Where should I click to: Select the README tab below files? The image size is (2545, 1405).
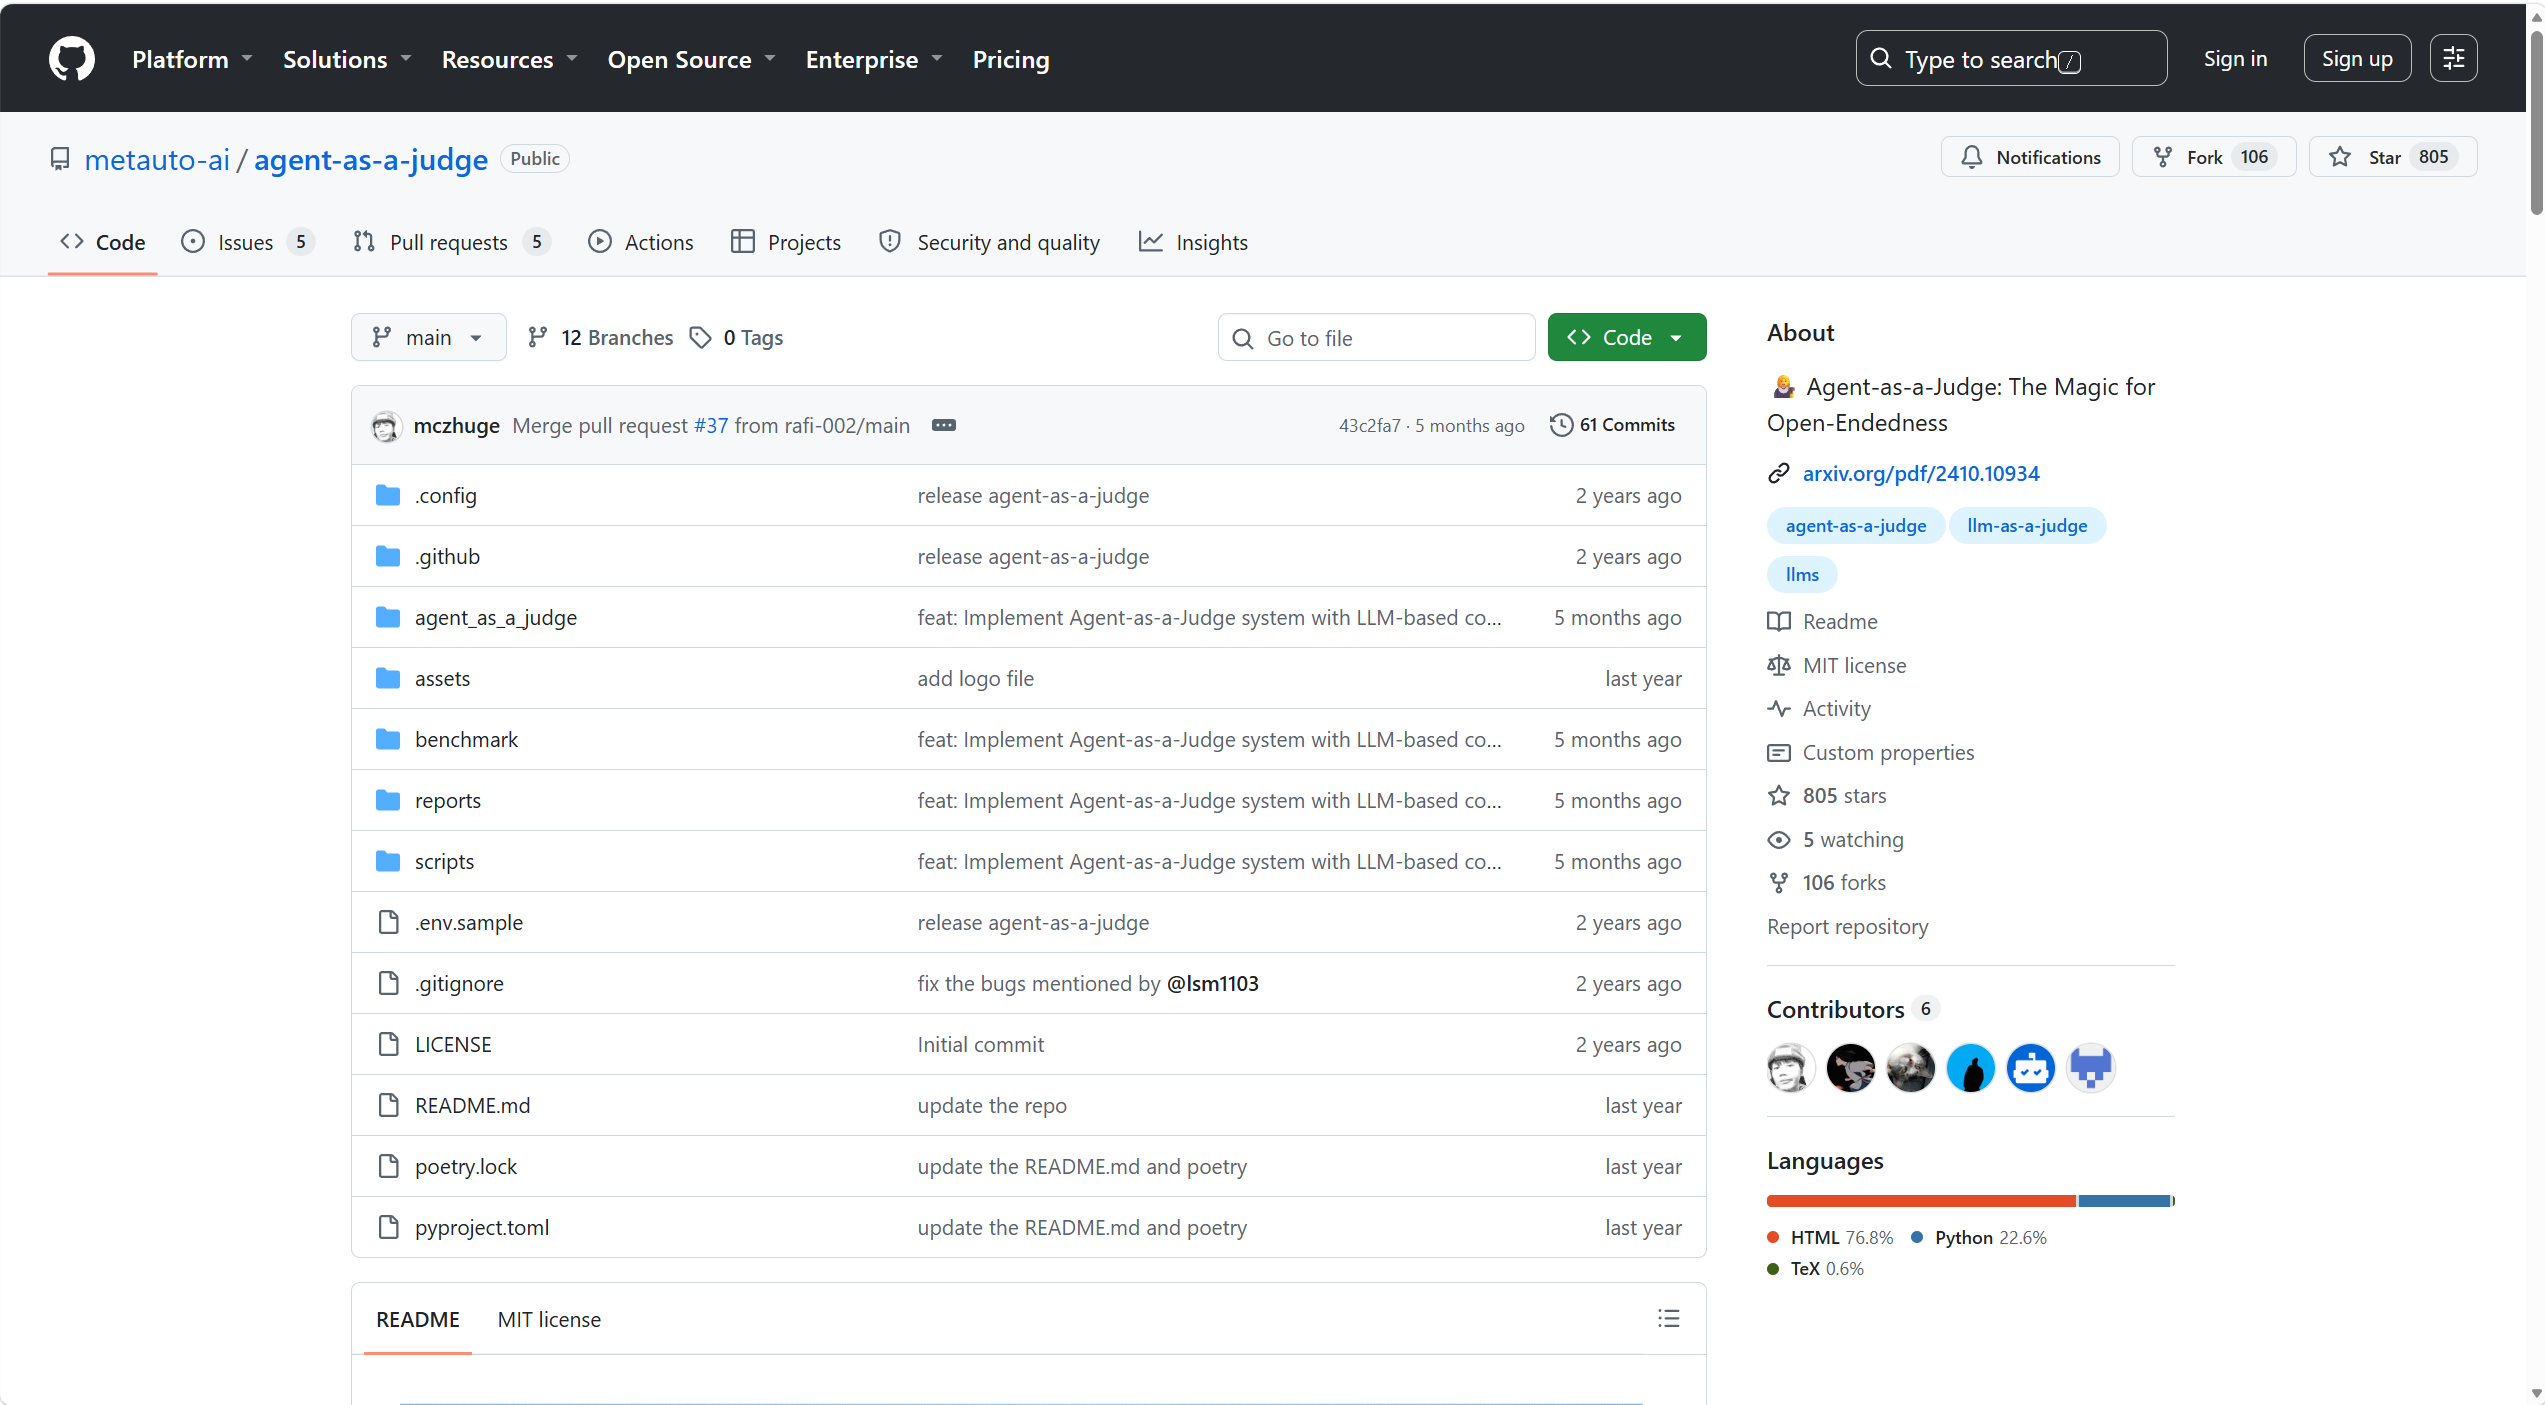click(x=418, y=1320)
